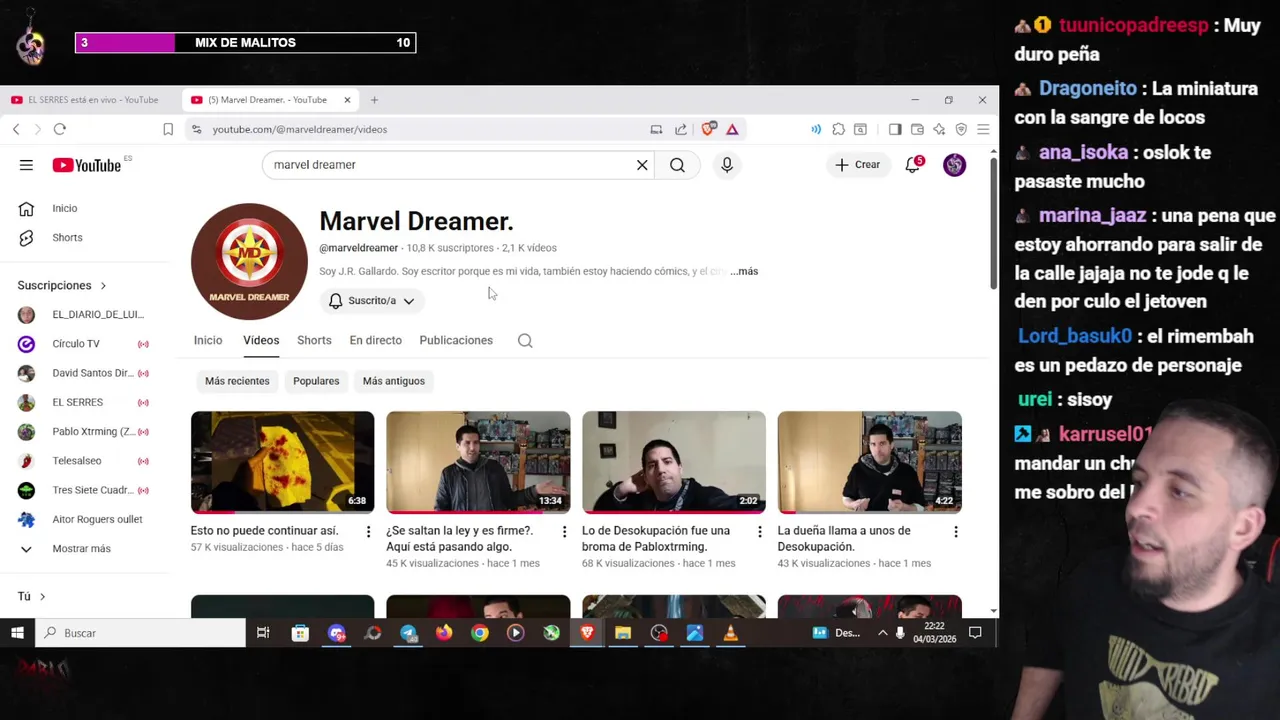This screenshot has width=1280, height=720.
Task: Toggle the browser sidebar panel
Action: (895, 129)
